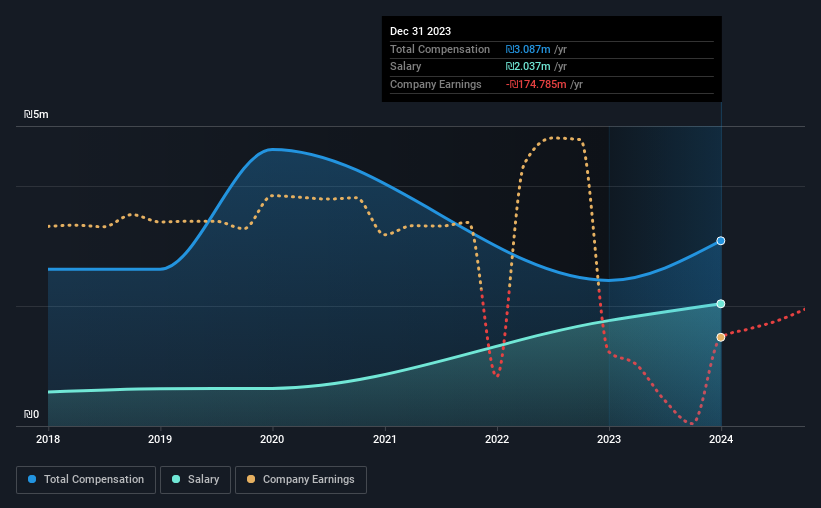
Task: Select the 2024 x-axis label
Action: coord(721,439)
